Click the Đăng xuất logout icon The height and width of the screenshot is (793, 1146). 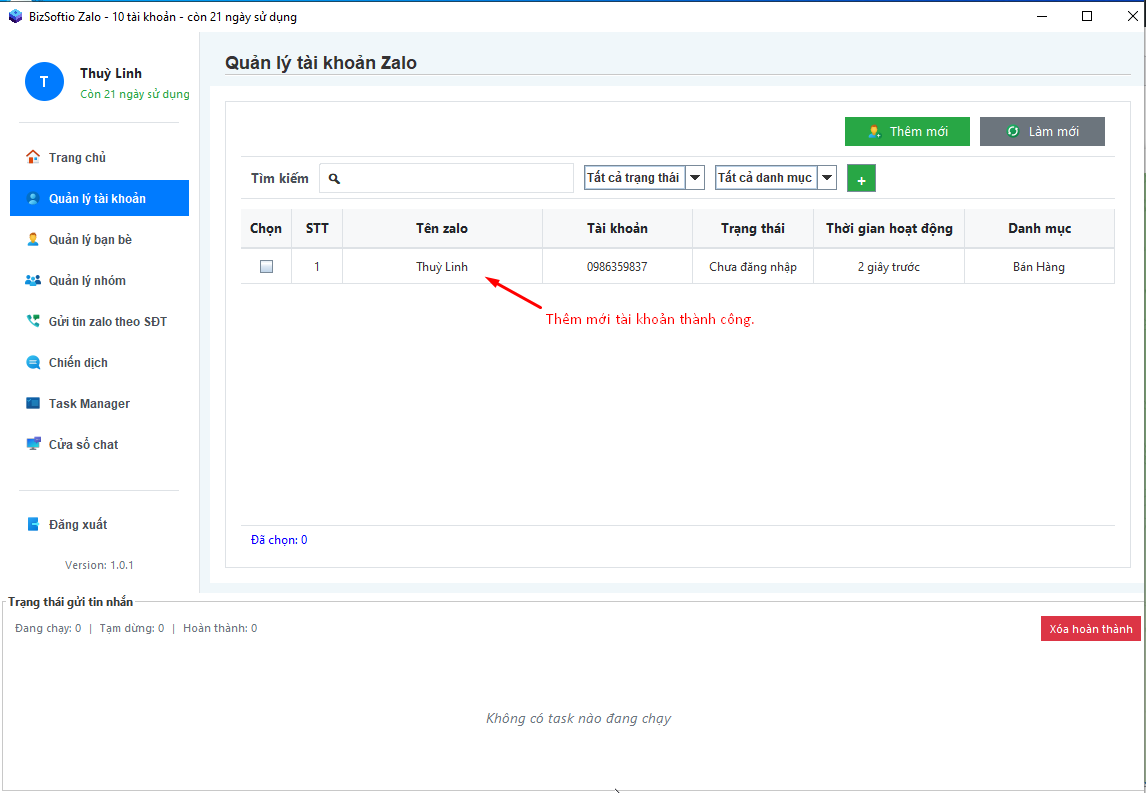point(33,524)
